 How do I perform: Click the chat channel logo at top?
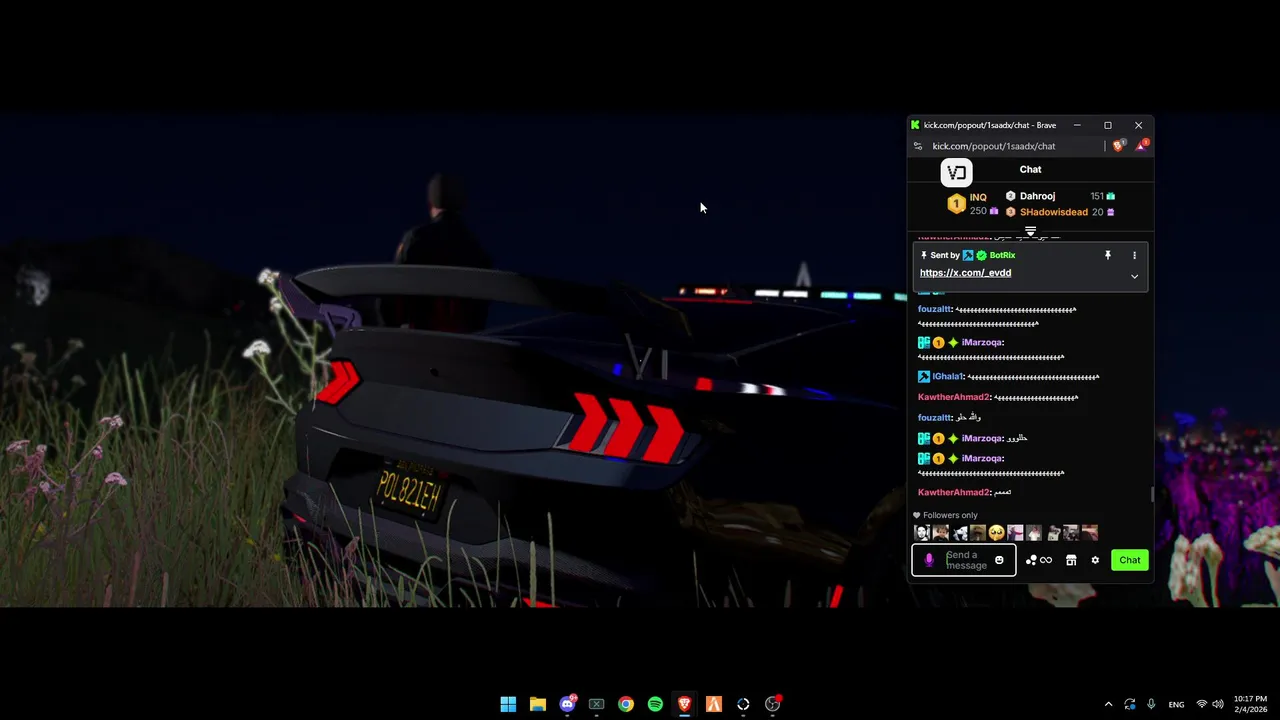coord(956,172)
